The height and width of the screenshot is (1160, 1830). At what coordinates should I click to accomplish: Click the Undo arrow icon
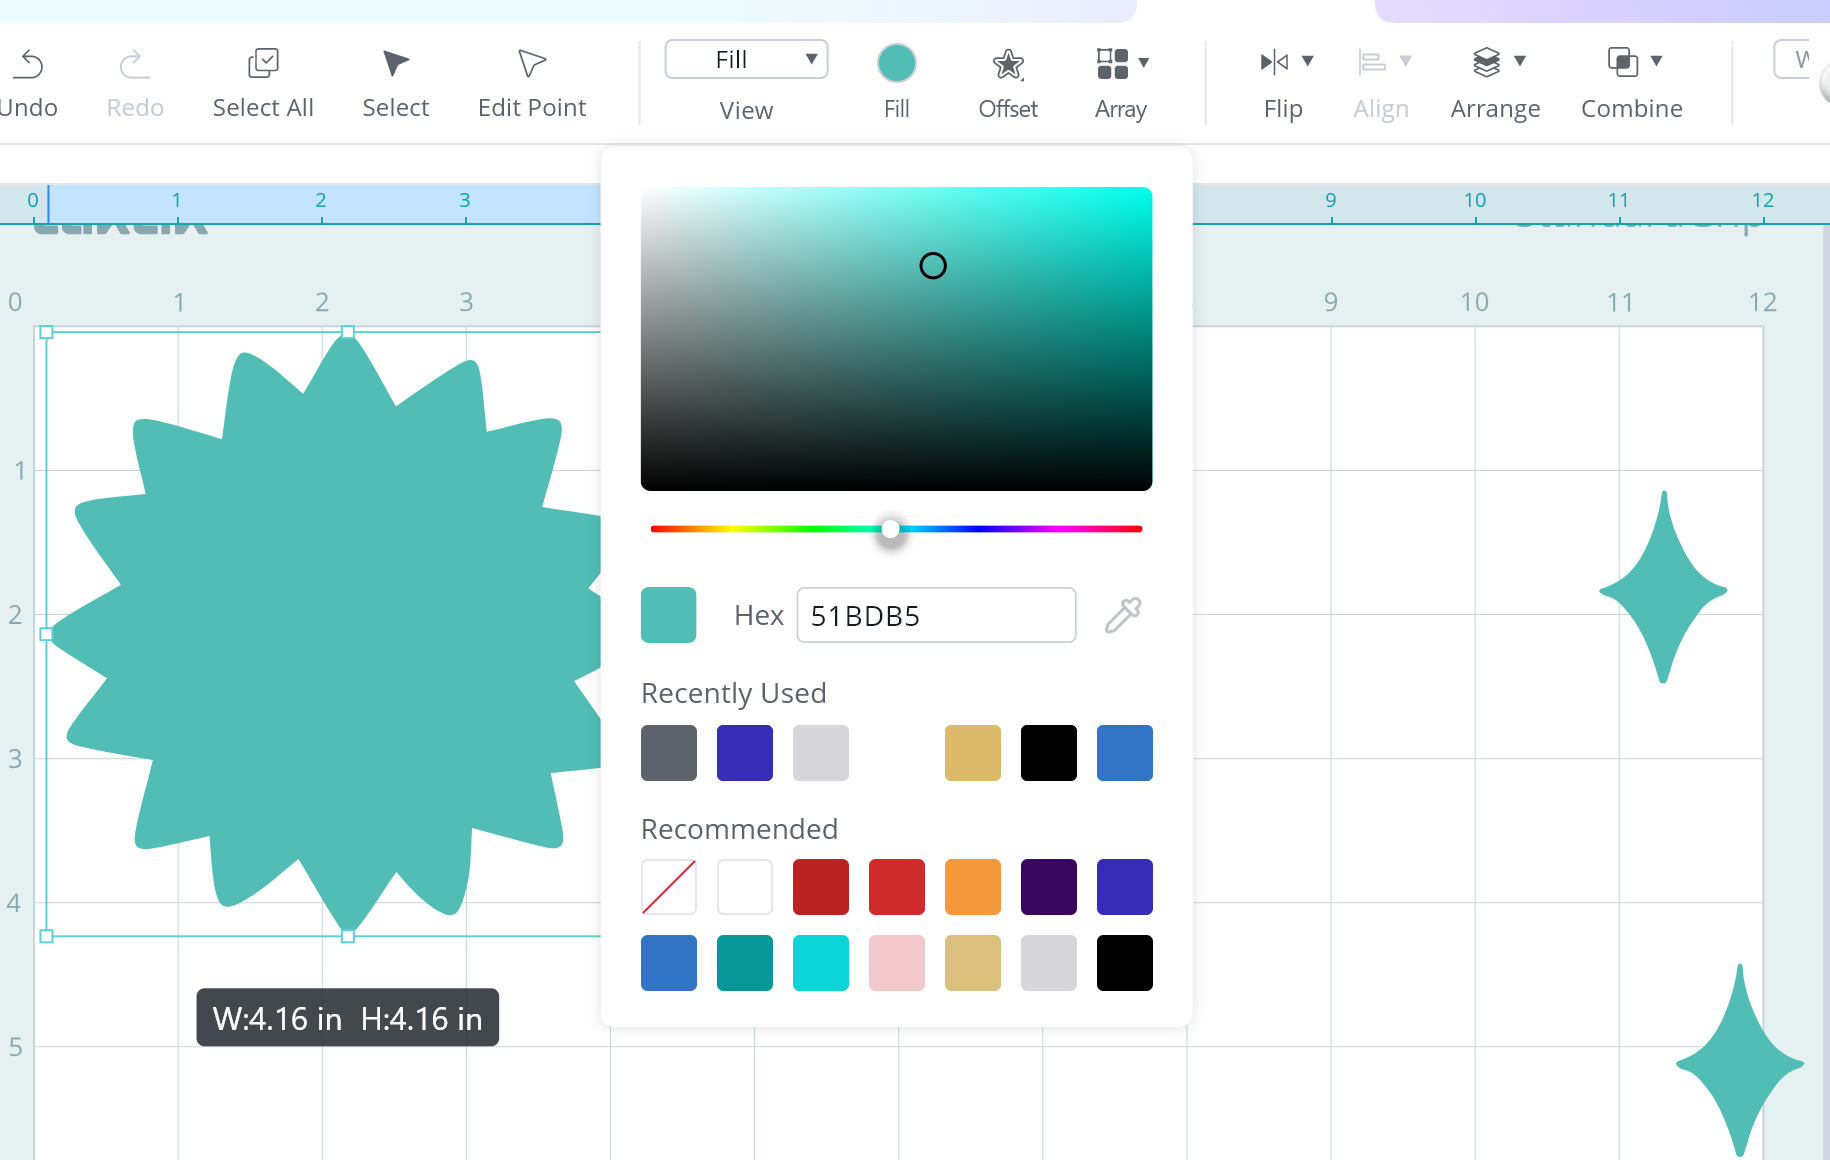30,64
